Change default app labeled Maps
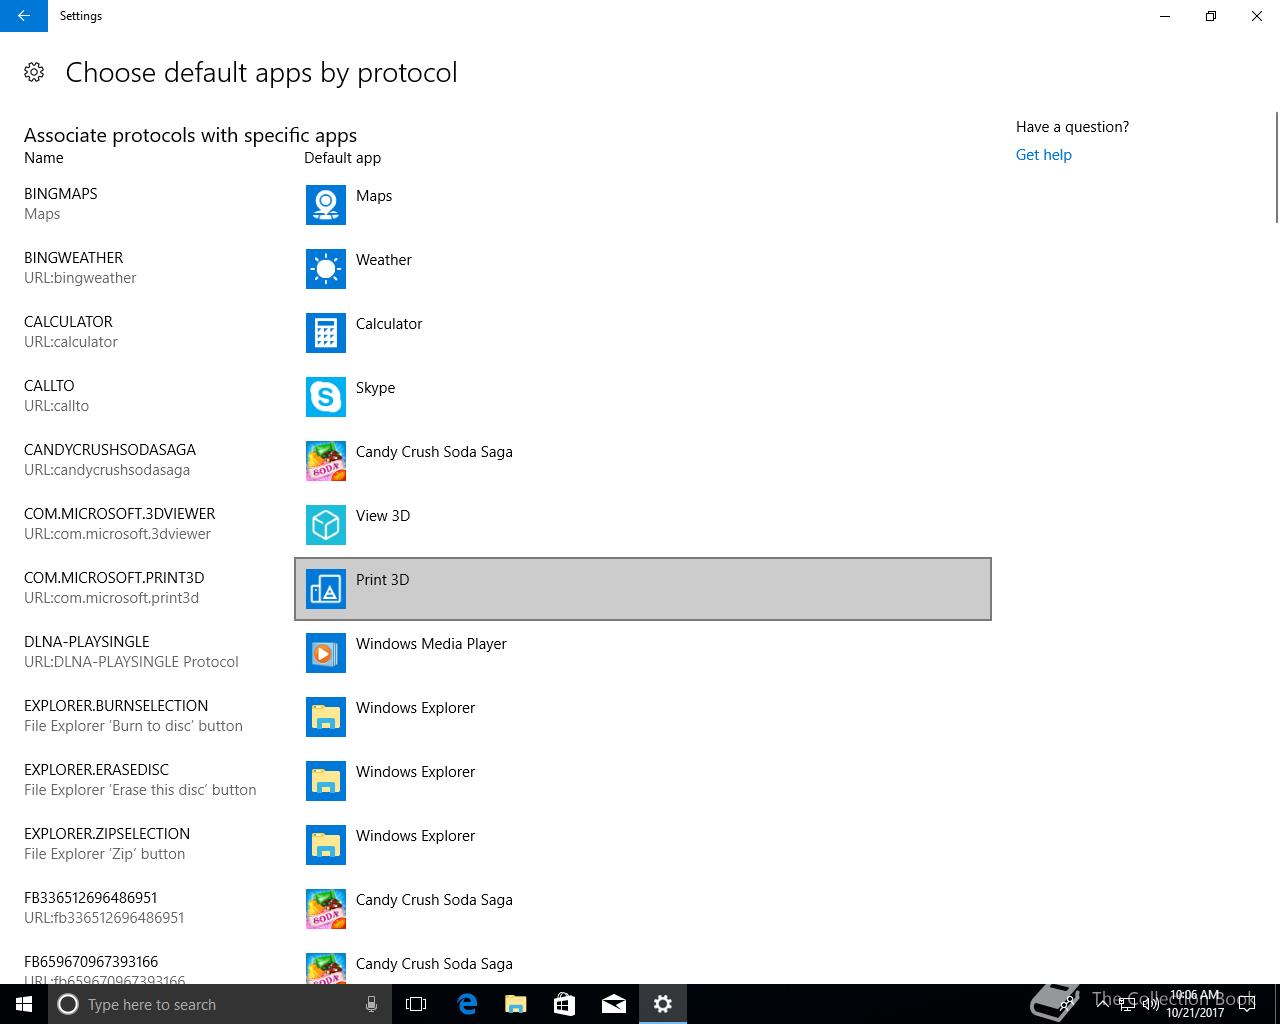 pos(643,205)
